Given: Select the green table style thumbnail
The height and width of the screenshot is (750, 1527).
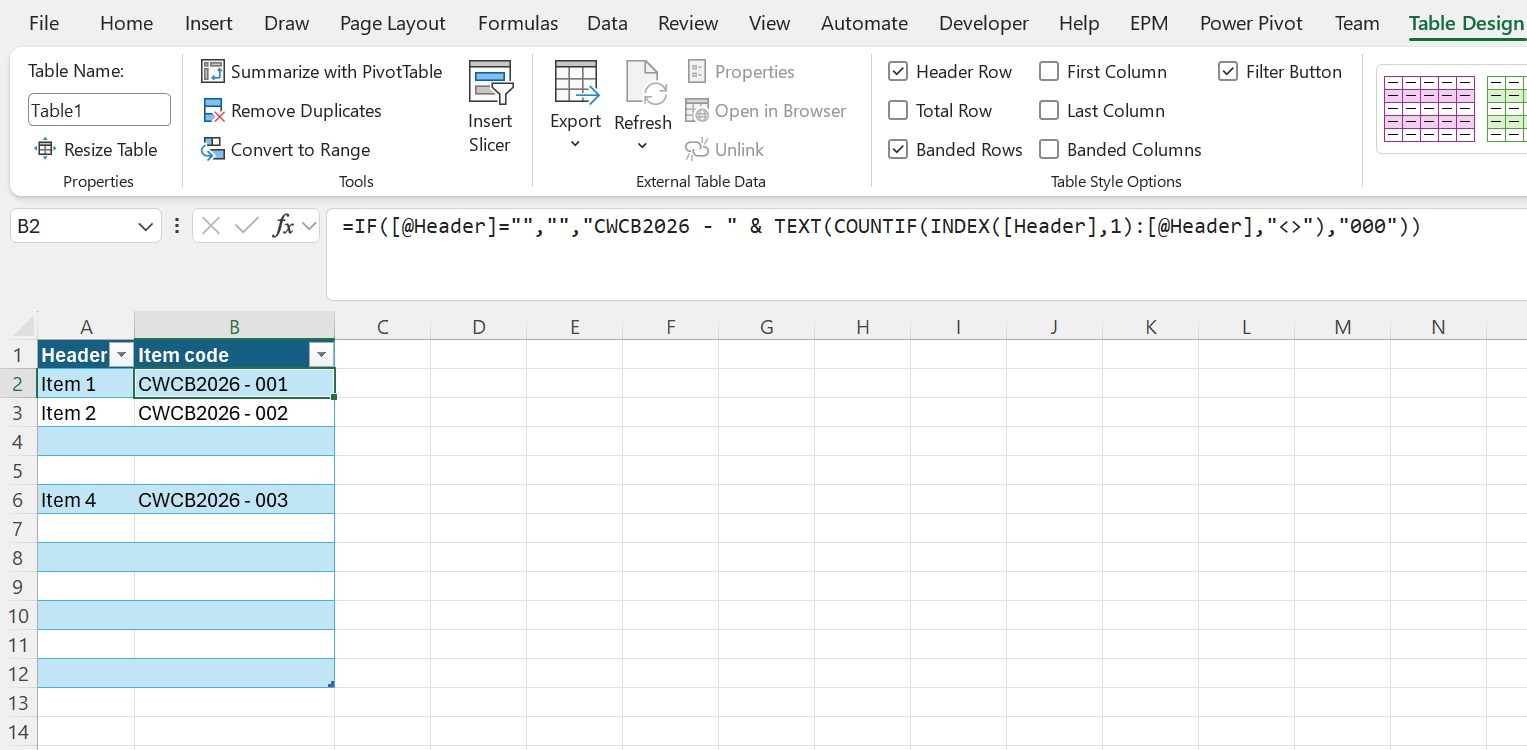Looking at the screenshot, I should pyautogui.click(x=1506, y=108).
